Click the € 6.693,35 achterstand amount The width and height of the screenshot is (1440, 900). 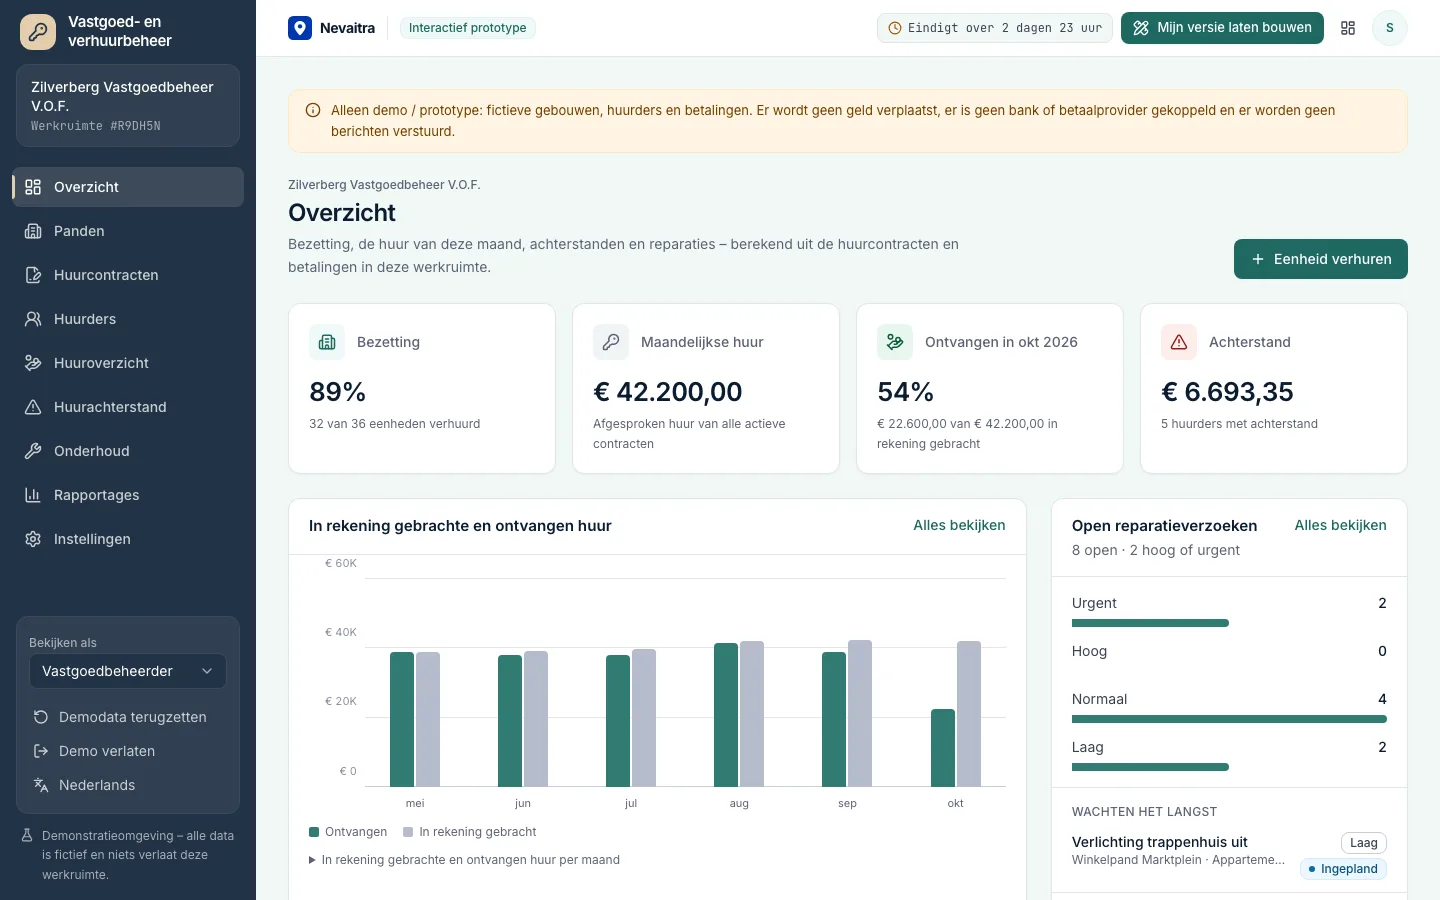[1227, 392]
